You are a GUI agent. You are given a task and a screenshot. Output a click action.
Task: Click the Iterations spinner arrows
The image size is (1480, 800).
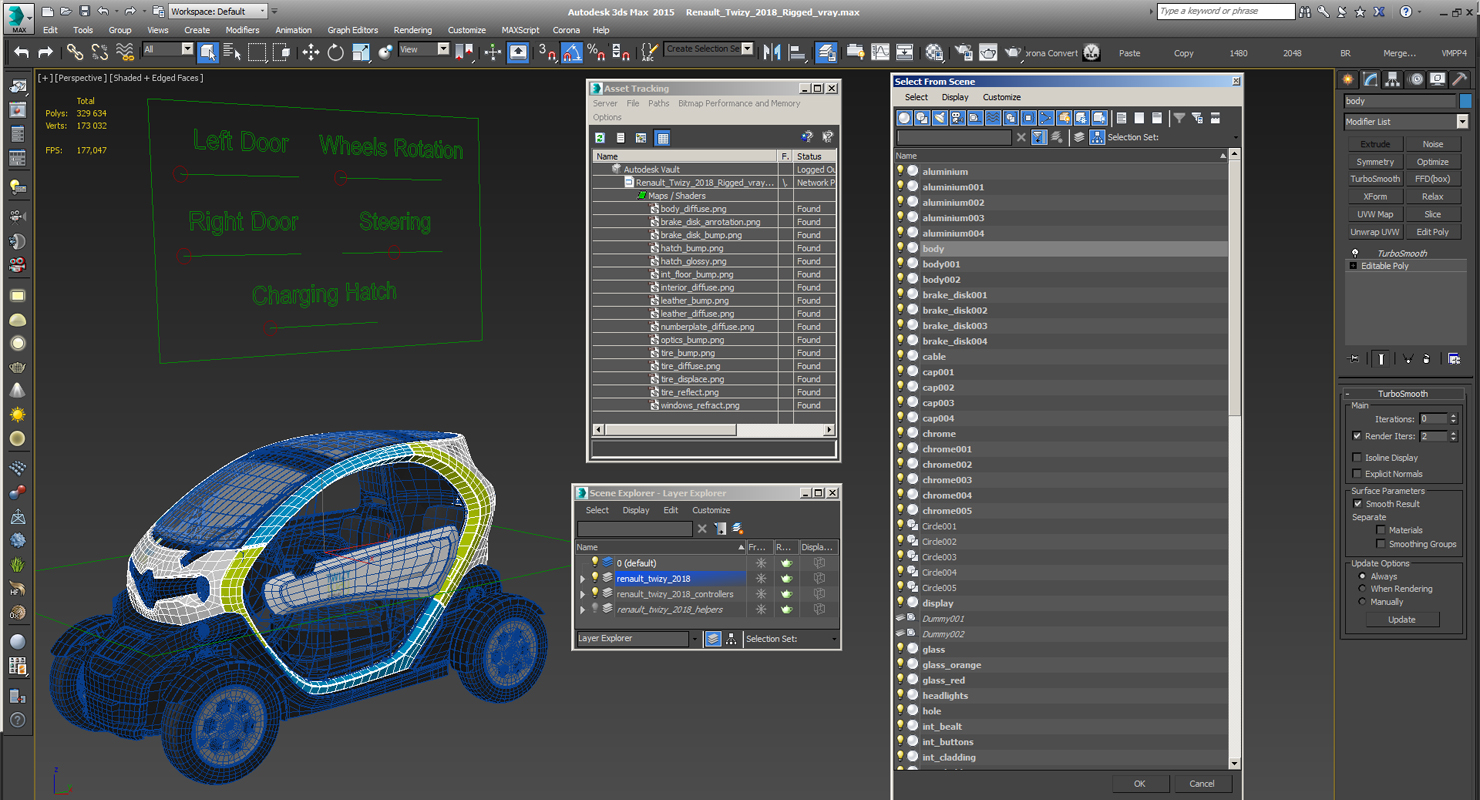click(1454, 419)
